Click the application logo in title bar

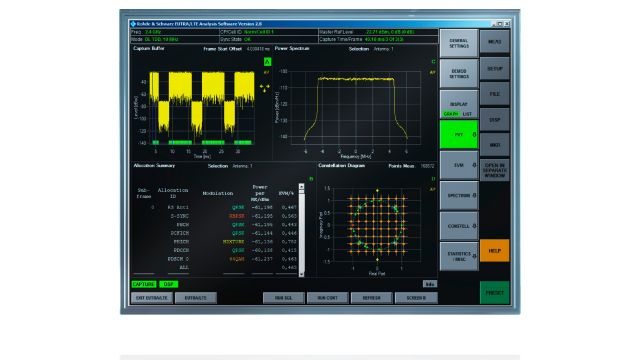point(133,24)
